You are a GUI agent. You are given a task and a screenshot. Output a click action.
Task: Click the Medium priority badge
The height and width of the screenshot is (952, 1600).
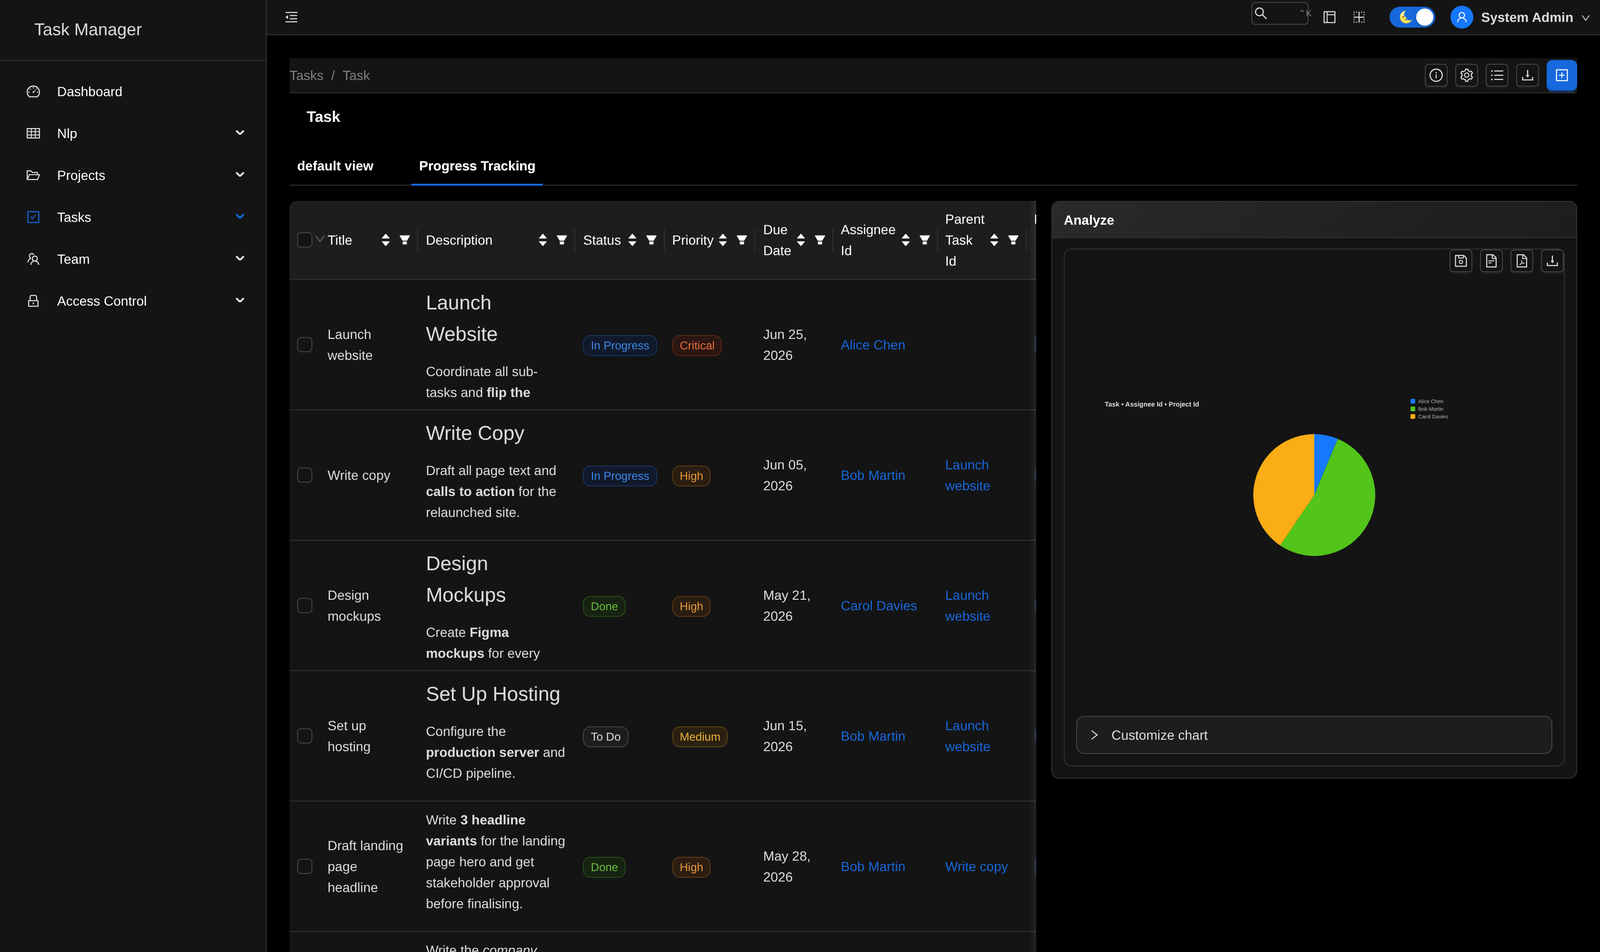click(700, 736)
